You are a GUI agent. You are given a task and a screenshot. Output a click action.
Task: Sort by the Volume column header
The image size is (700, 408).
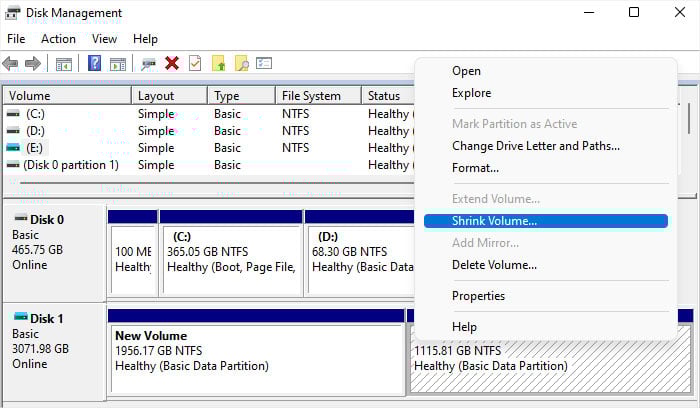(x=67, y=96)
